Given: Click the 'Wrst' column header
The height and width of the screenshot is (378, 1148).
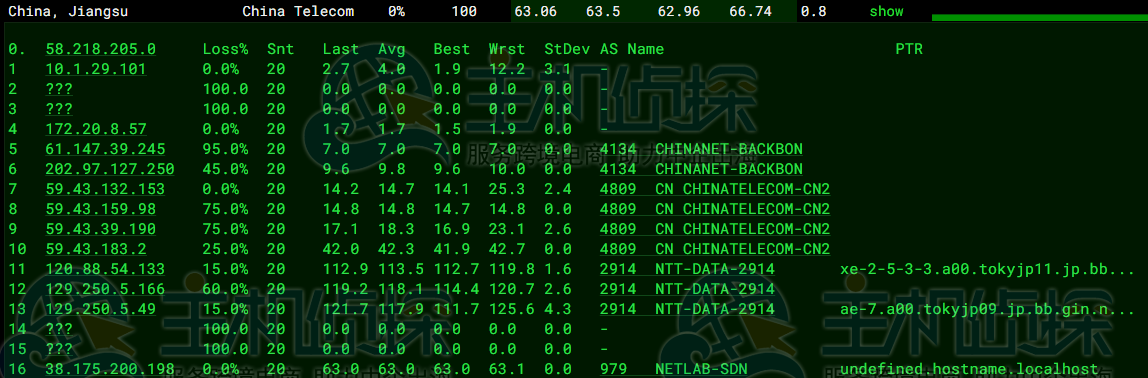Looking at the screenshot, I should [507, 49].
